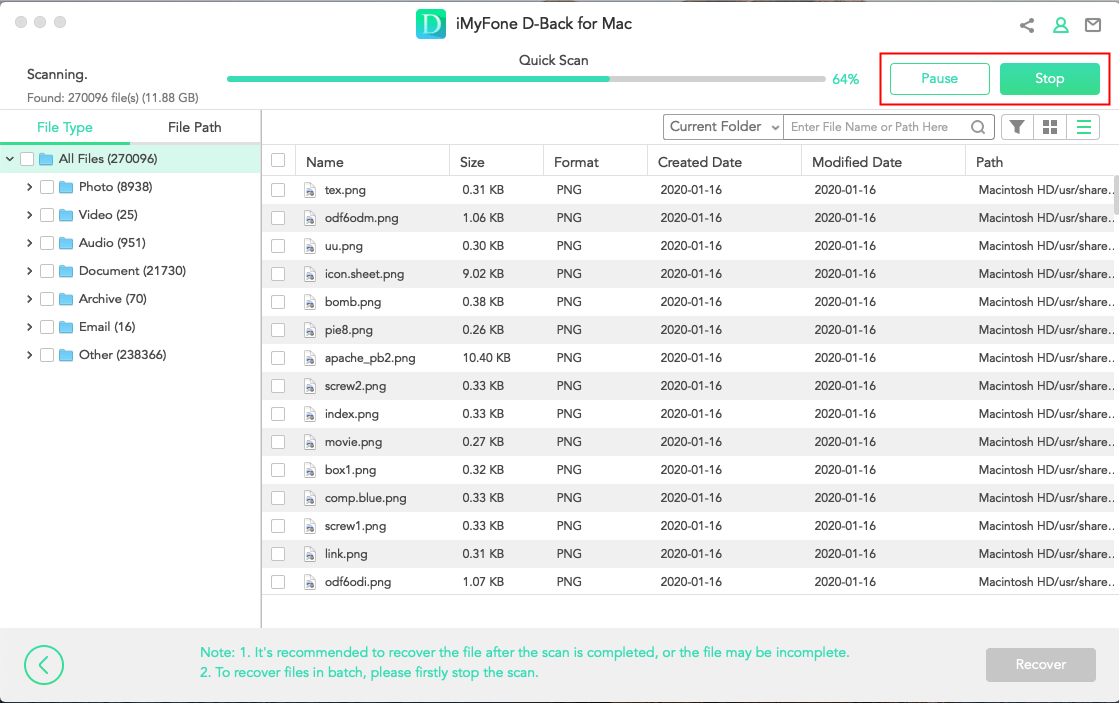Open the Current Folder dropdown
The height and width of the screenshot is (703, 1119).
coord(723,127)
